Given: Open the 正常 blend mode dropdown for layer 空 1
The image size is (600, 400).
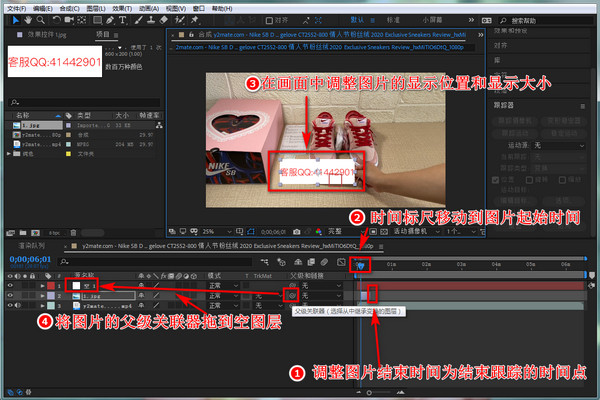Looking at the screenshot, I should coord(223,286).
